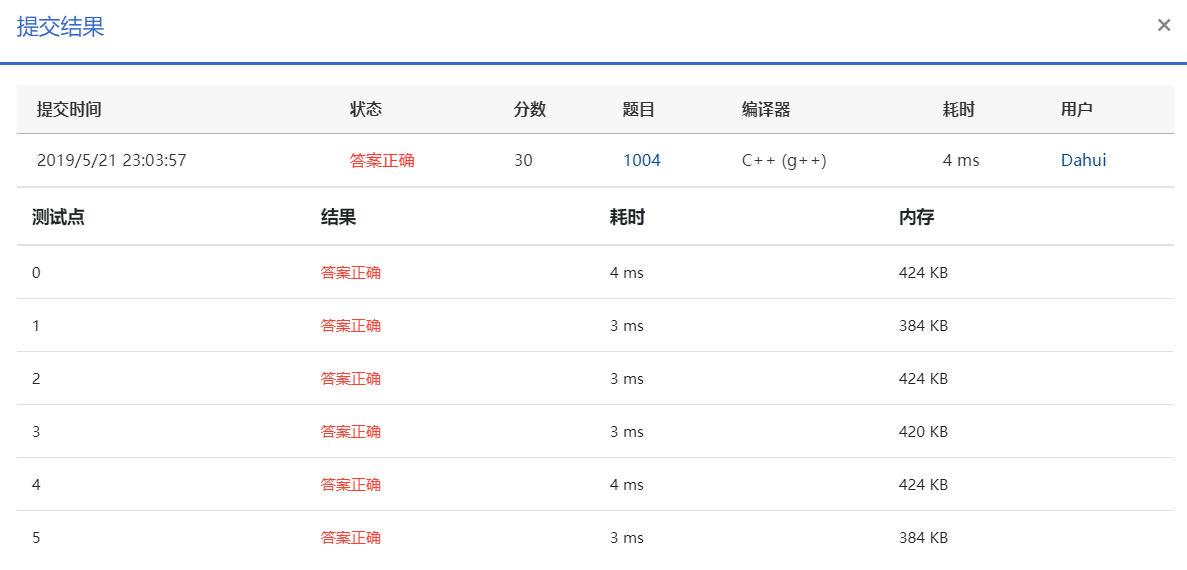The width and height of the screenshot is (1187, 570).
Task: Click the 4 ms time of test point 4
Action: pyautogui.click(x=626, y=484)
